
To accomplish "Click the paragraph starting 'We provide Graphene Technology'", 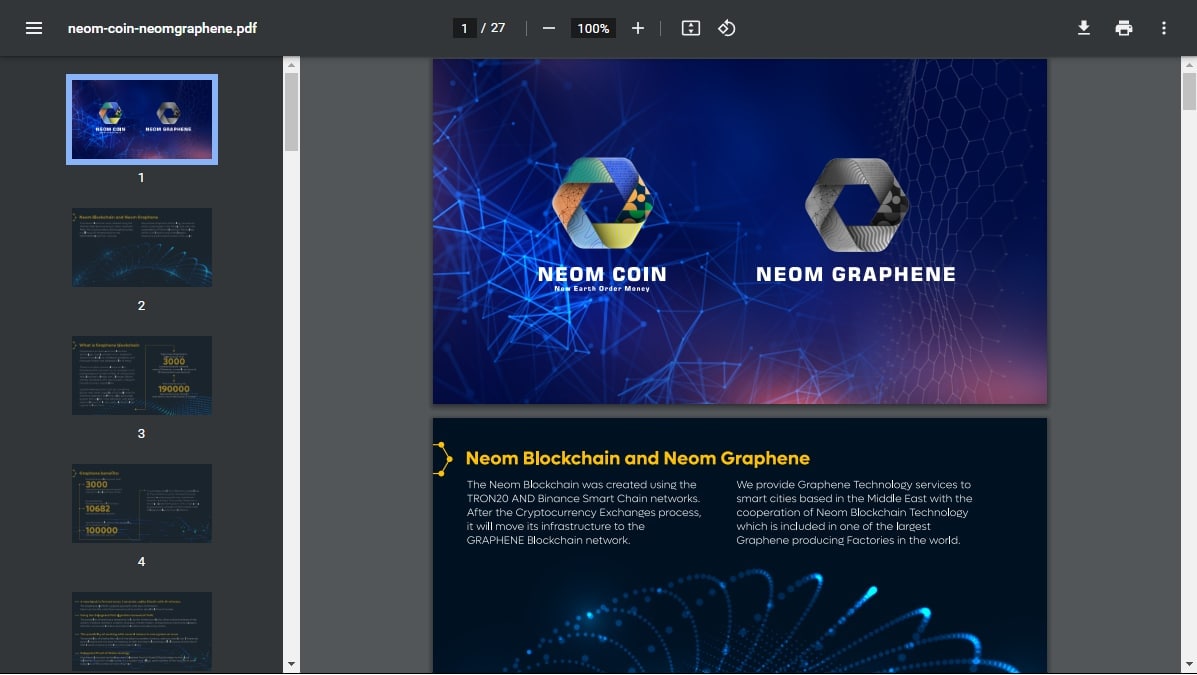I will 854,512.
